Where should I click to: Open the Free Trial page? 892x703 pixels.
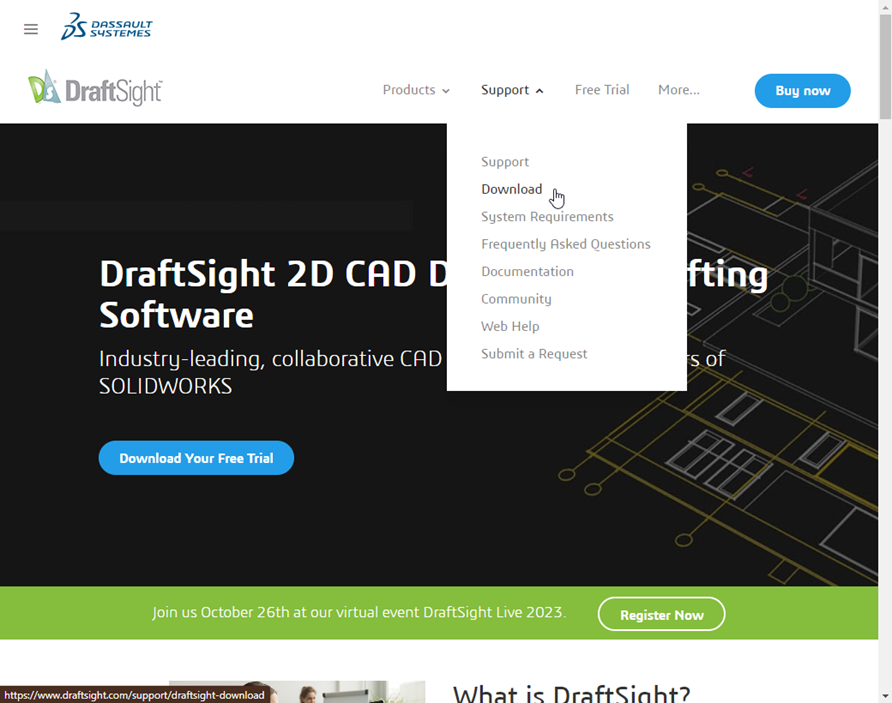pyautogui.click(x=602, y=90)
